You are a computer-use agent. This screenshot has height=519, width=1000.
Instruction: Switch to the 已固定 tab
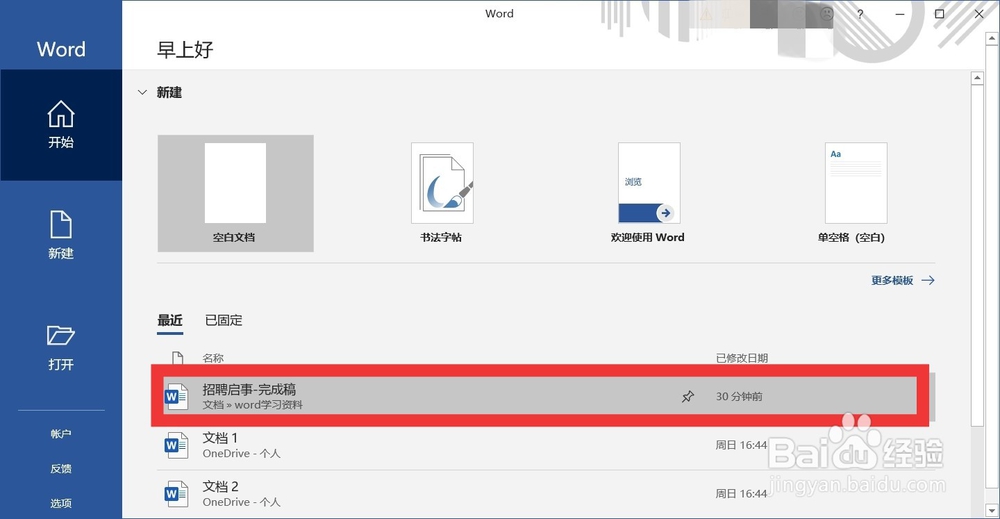click(223, 320)
